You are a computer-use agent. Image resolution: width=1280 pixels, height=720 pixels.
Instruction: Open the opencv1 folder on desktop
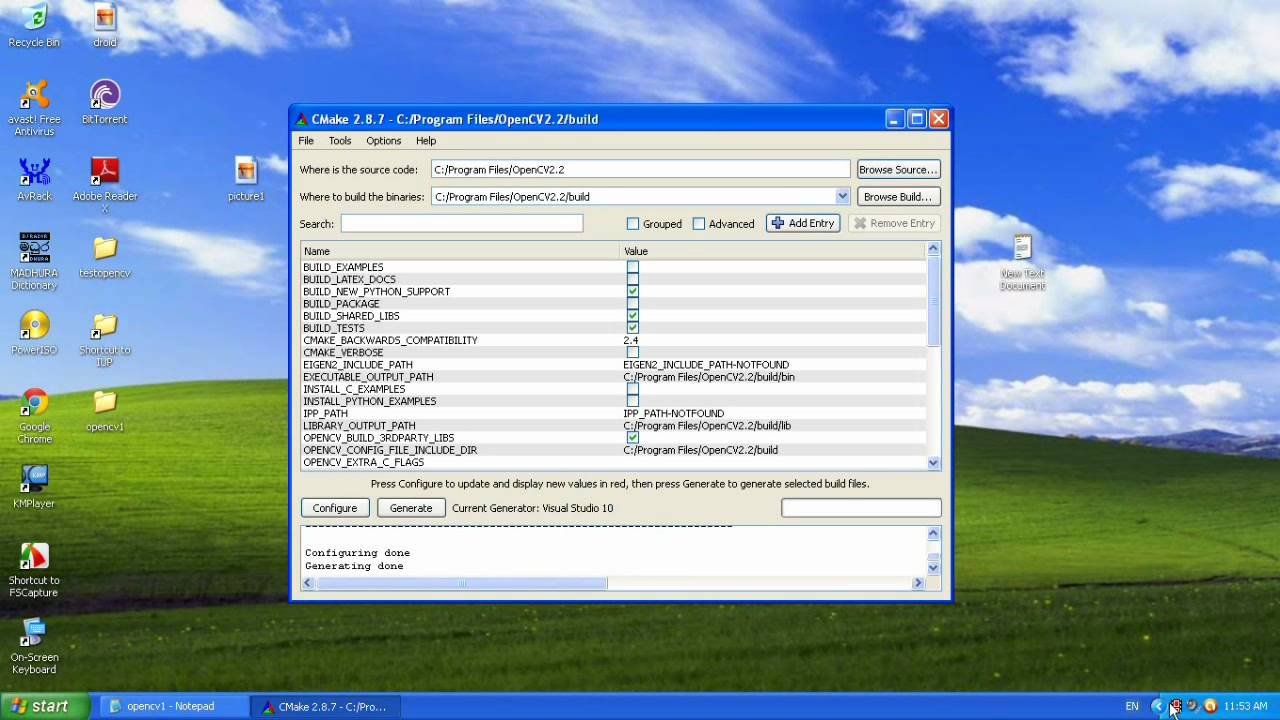tap(105, 410)
